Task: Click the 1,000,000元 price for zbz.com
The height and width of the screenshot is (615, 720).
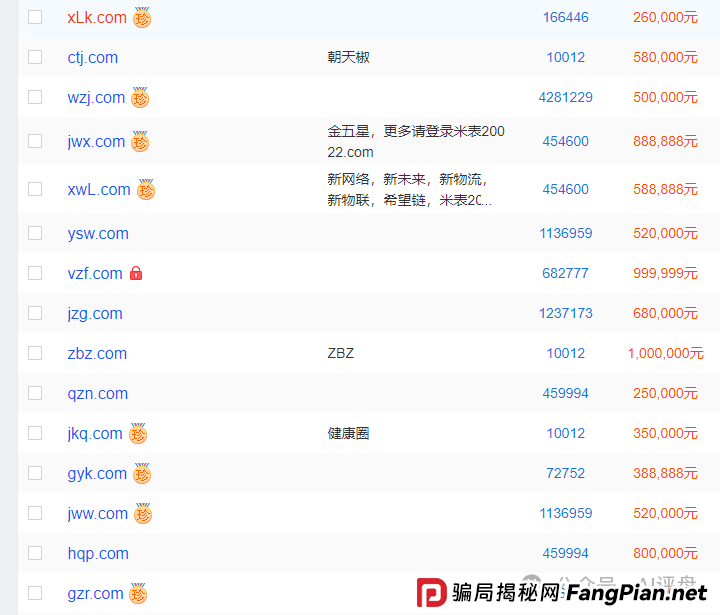Action: point(665,353)
